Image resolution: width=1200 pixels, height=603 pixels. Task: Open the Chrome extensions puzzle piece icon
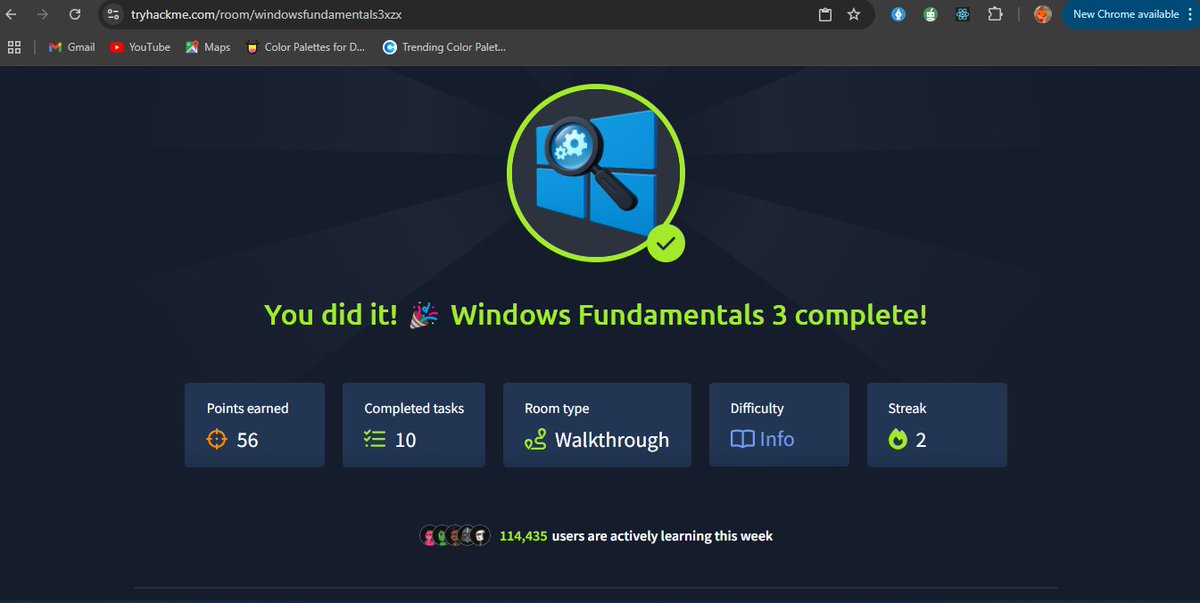[995, 15]
